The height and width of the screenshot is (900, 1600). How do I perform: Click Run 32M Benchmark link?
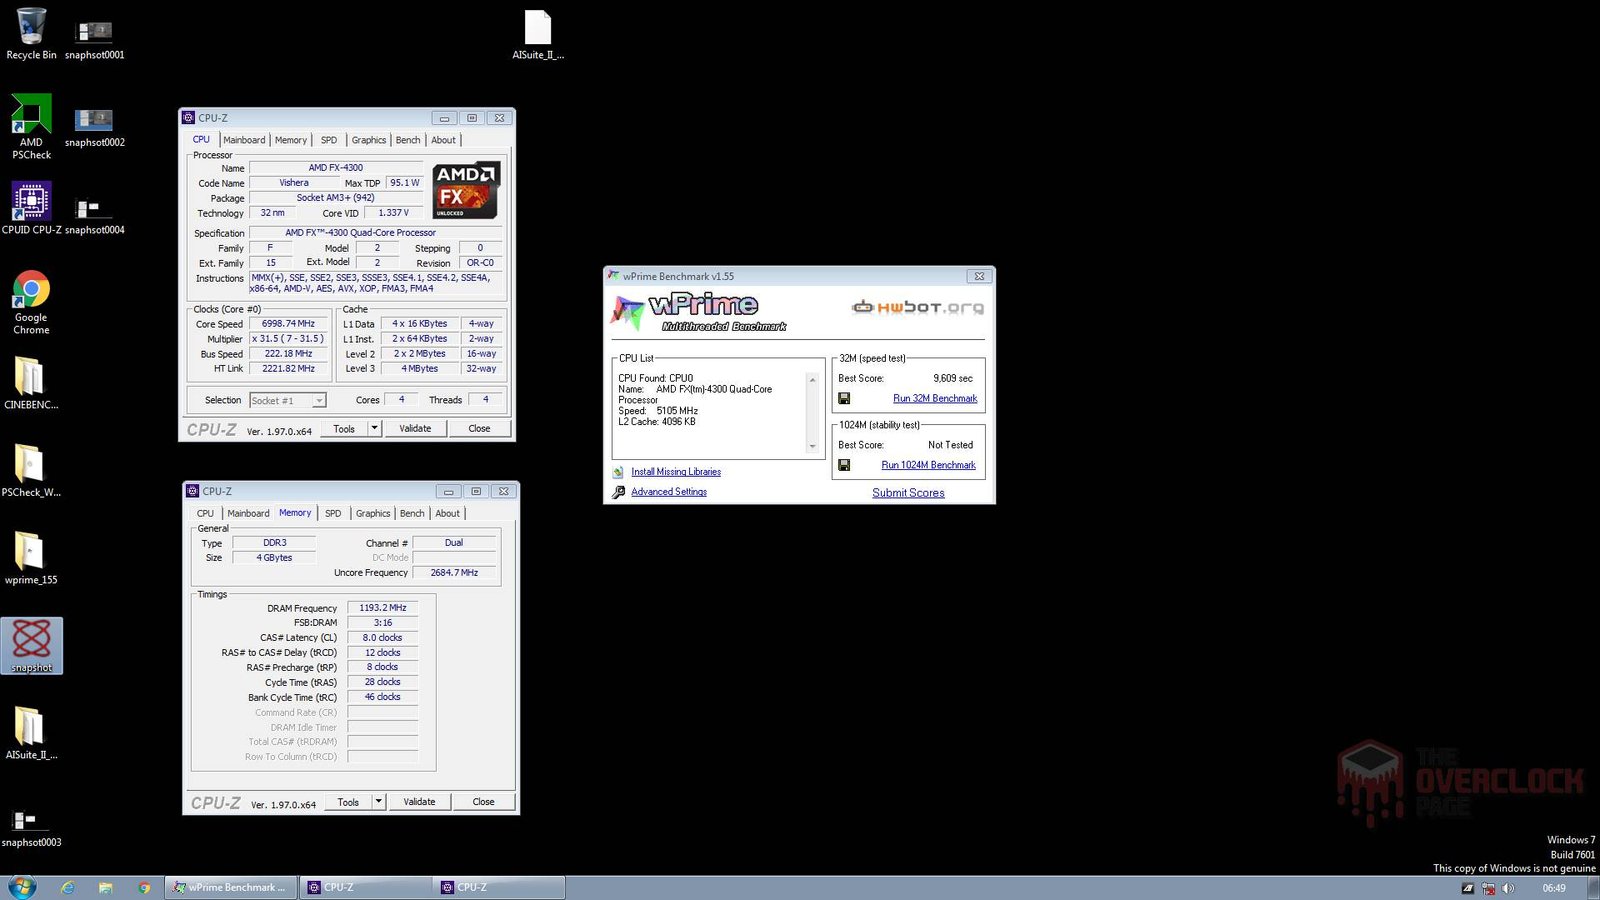(x=935, y=398)
